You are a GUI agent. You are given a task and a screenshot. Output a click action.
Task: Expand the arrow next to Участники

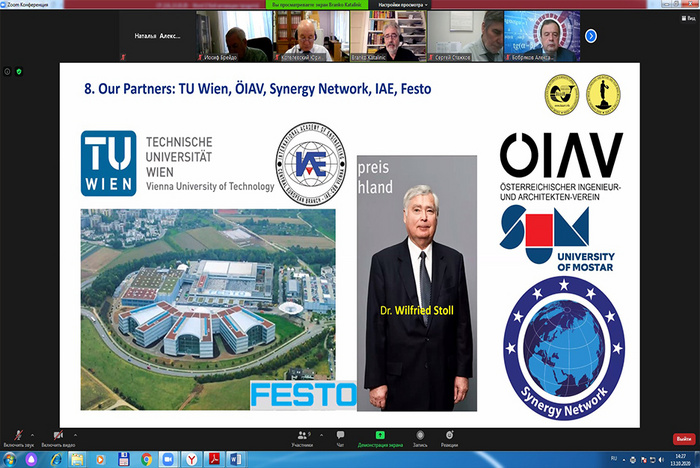[x=321, y=435]
